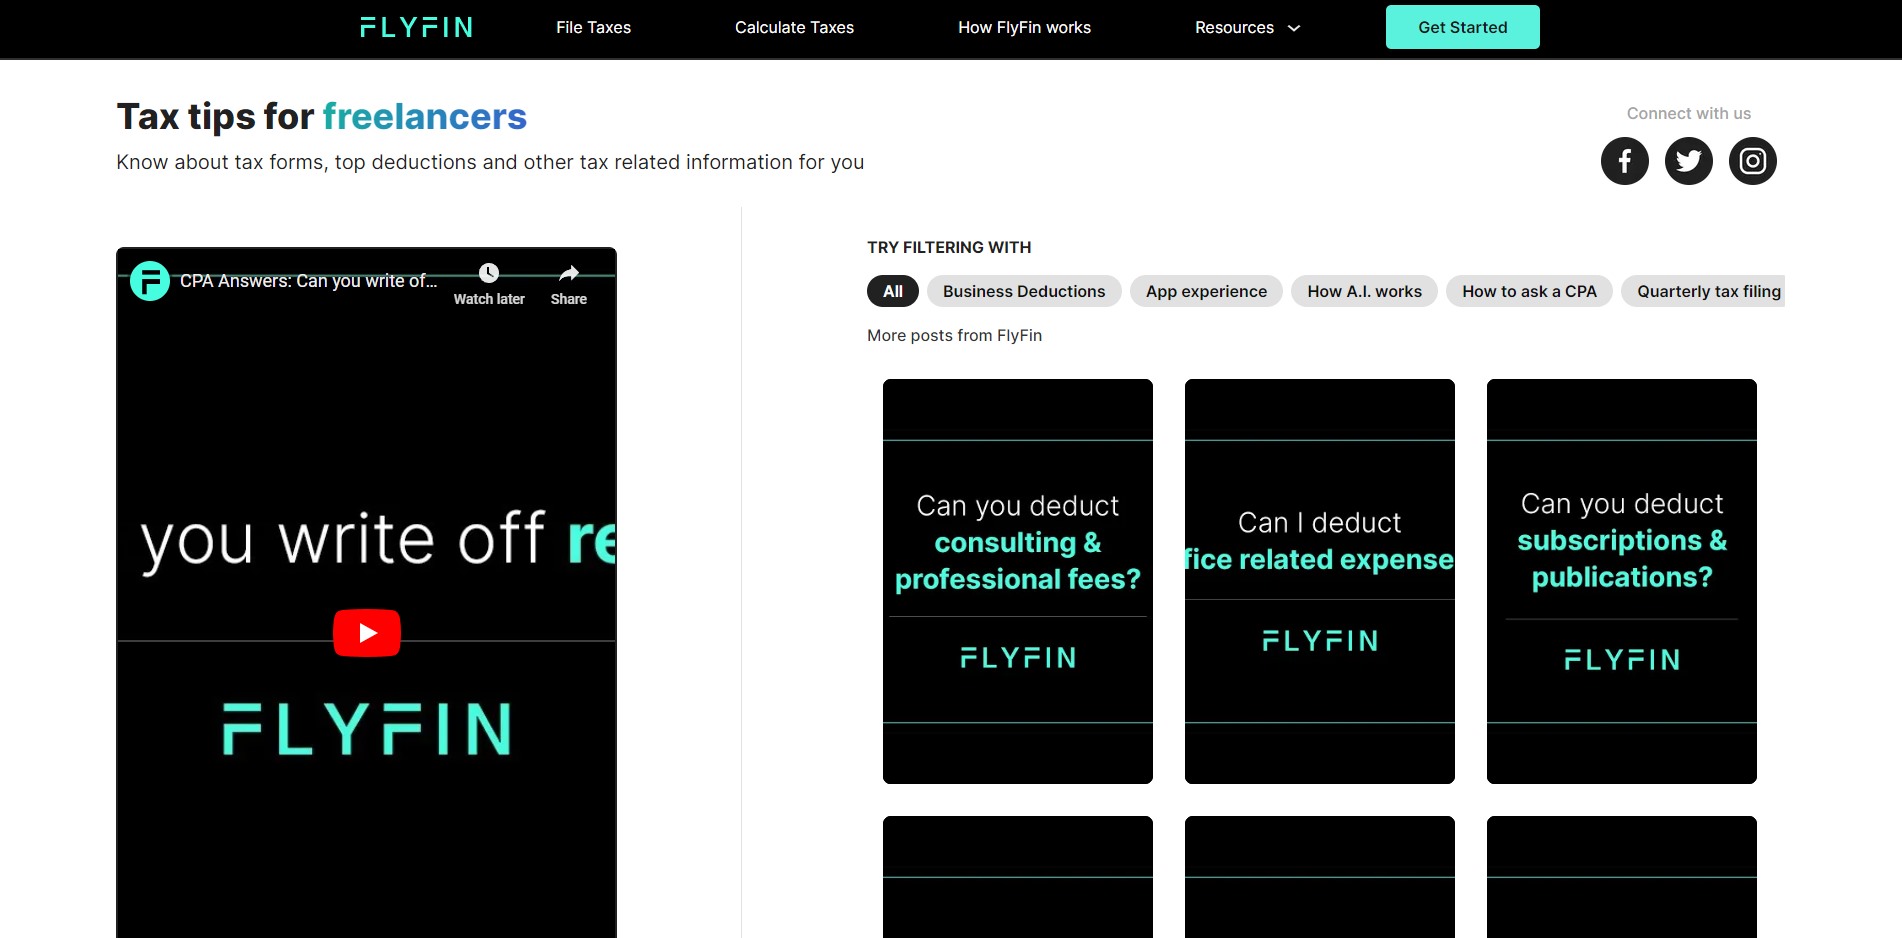Image resolution: width=1902 pixels, height=938 pixels.
Task: Open the office related expense post
Action: tap(1320, 581)
